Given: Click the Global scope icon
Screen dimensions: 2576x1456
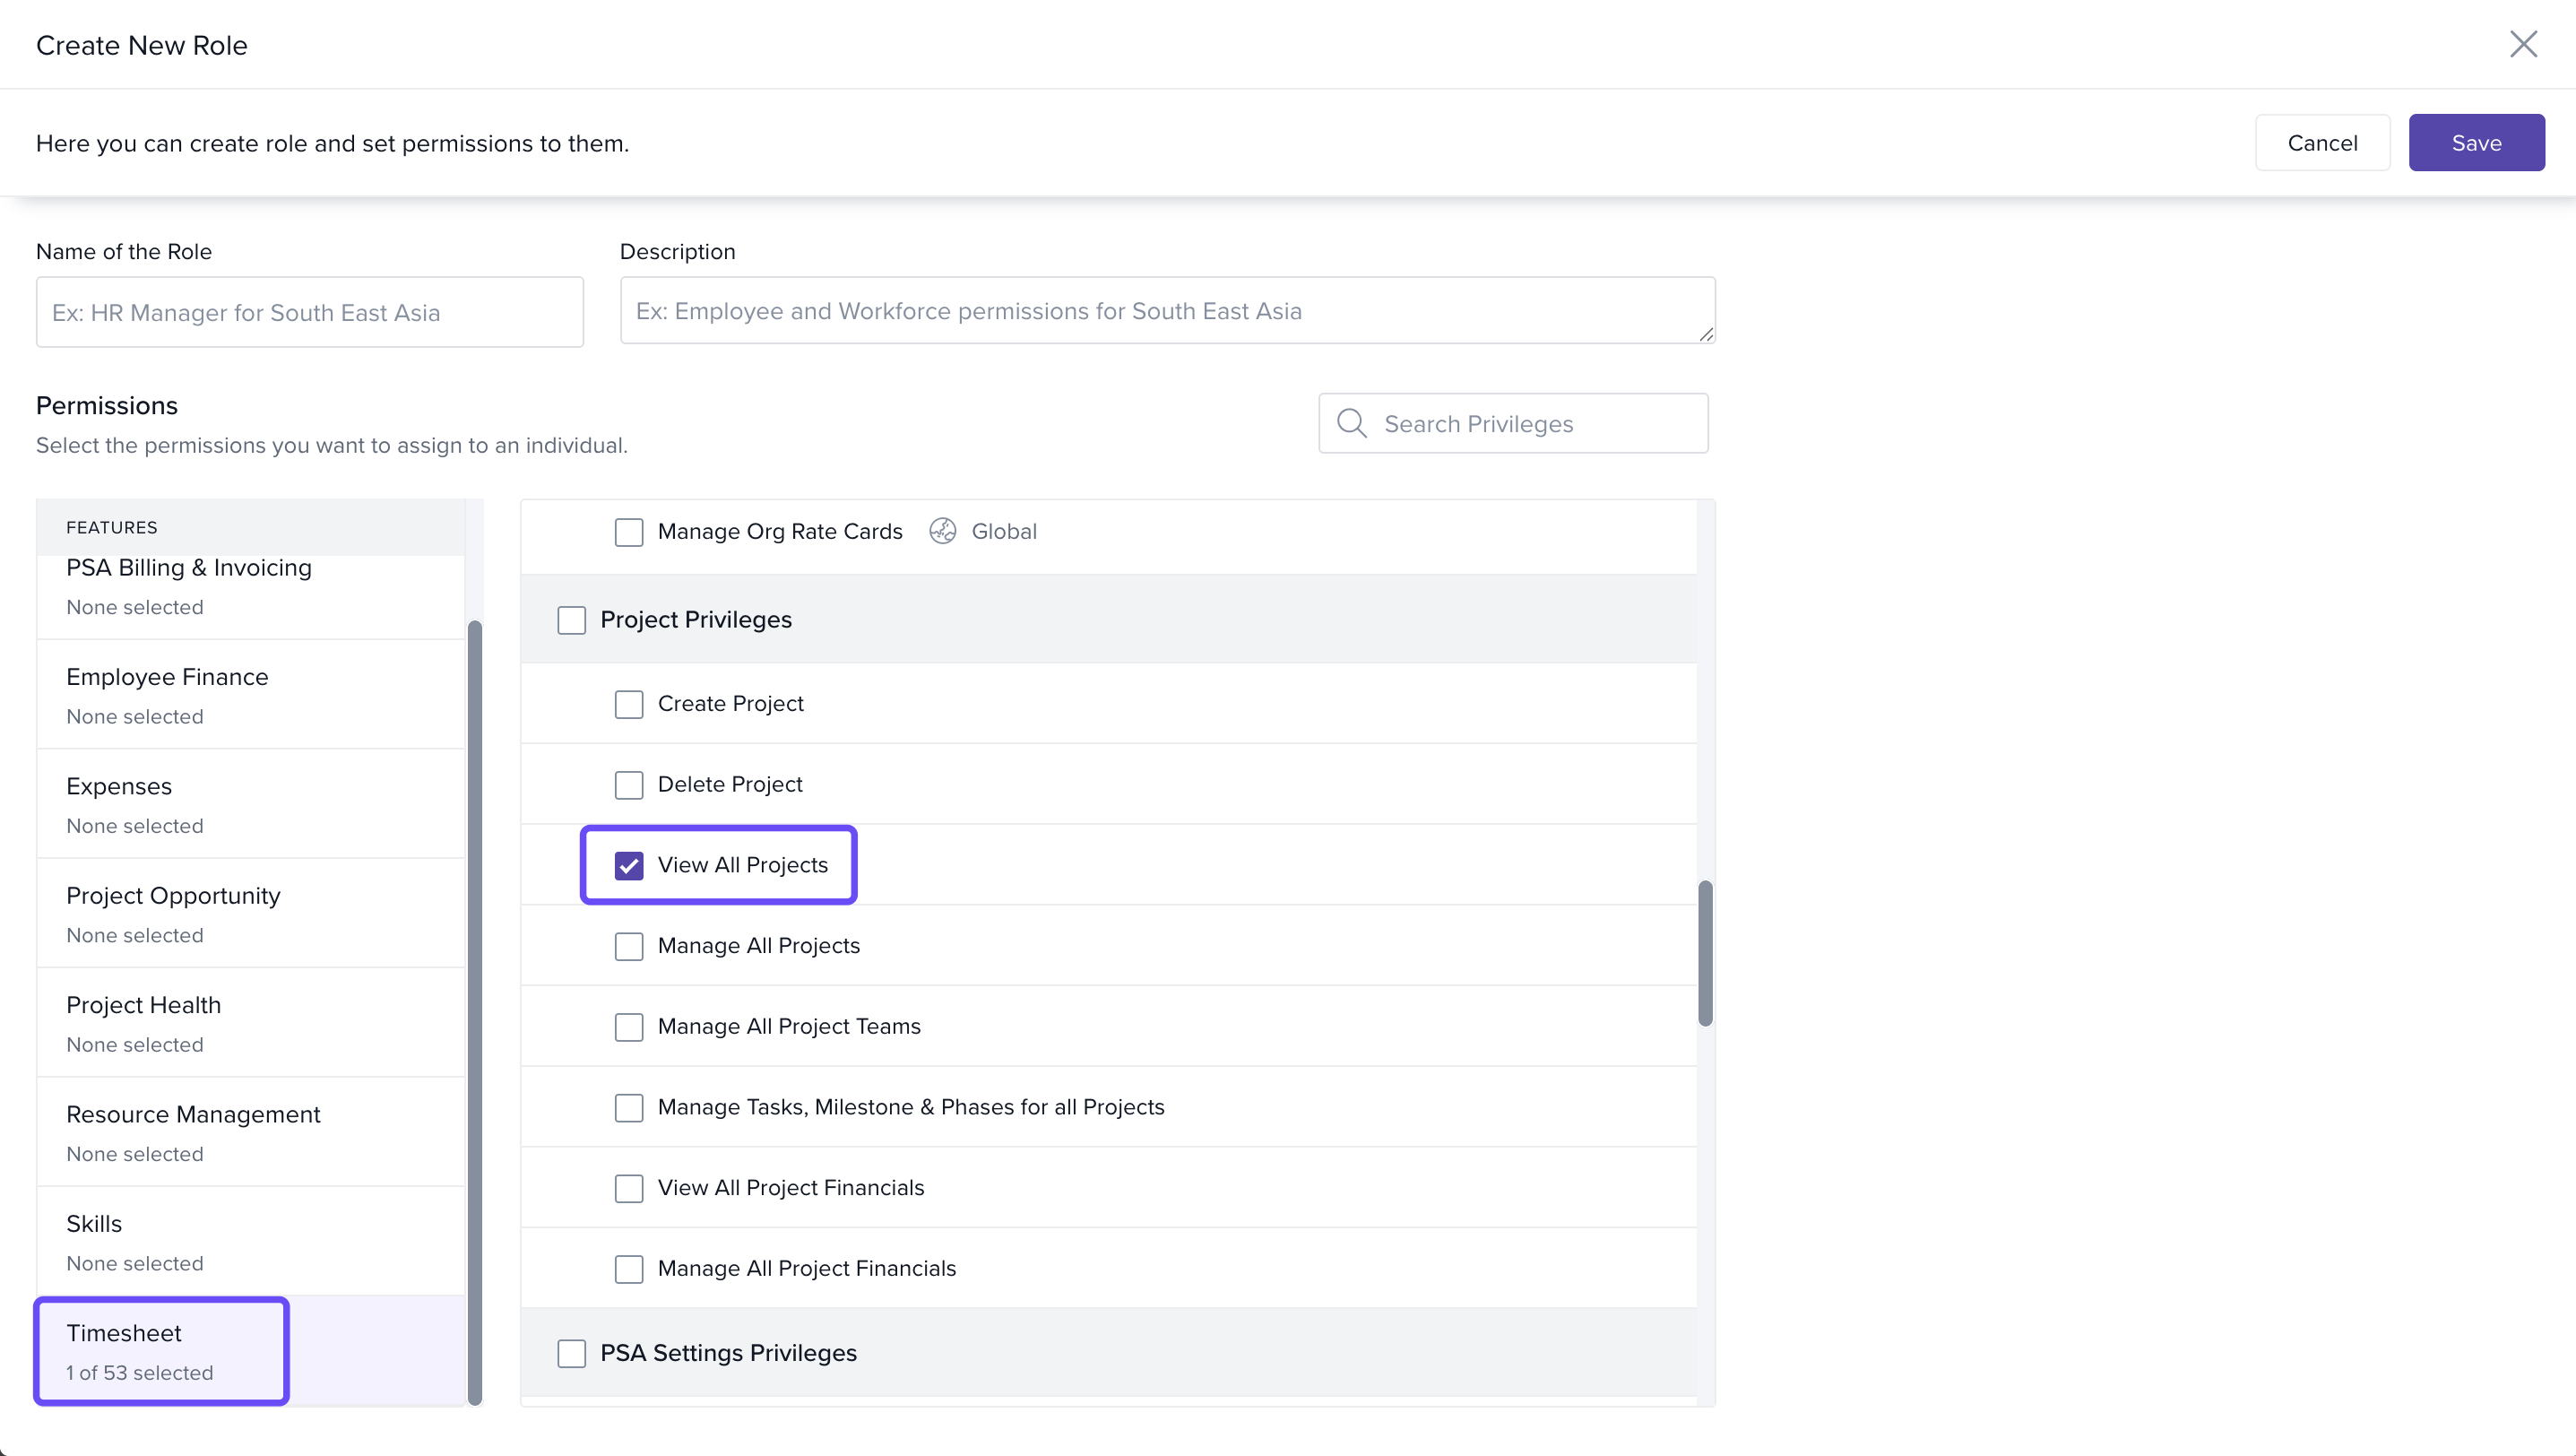Looking at the screenshot, I should [942, 531].
